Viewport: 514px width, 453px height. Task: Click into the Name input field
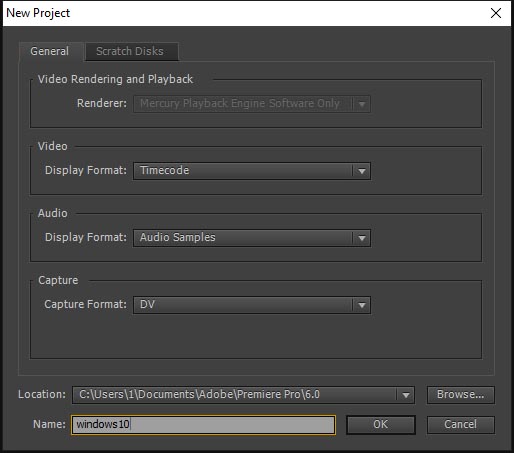coord(203,425)
